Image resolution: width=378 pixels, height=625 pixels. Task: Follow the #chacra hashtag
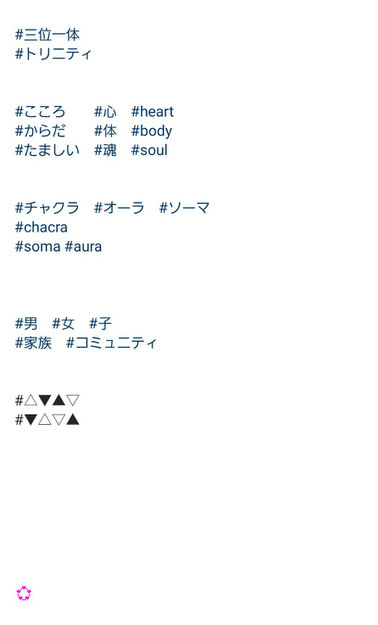41,228
